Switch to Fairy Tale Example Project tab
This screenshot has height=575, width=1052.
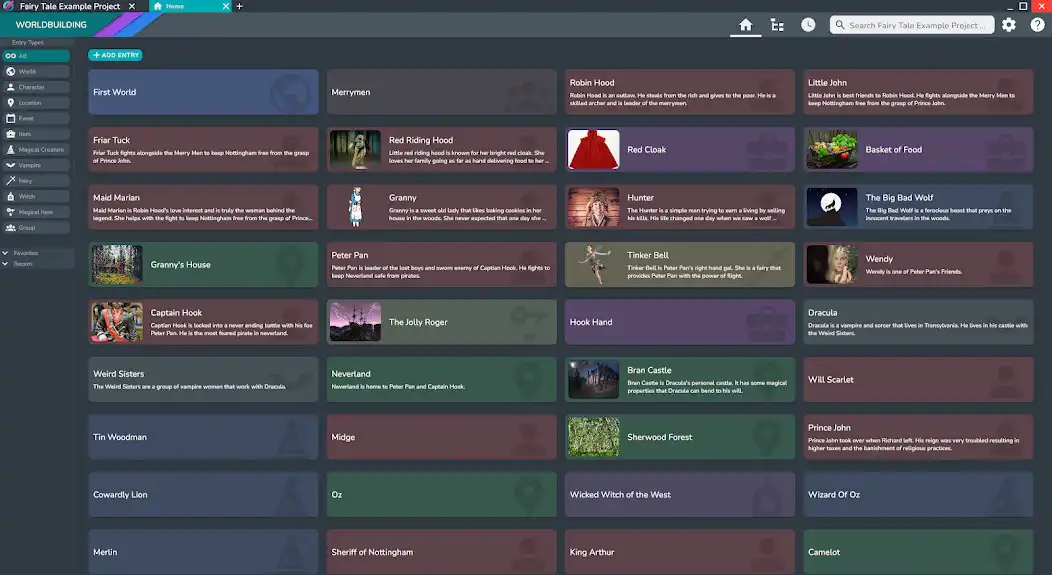click(x=70, y=6)
